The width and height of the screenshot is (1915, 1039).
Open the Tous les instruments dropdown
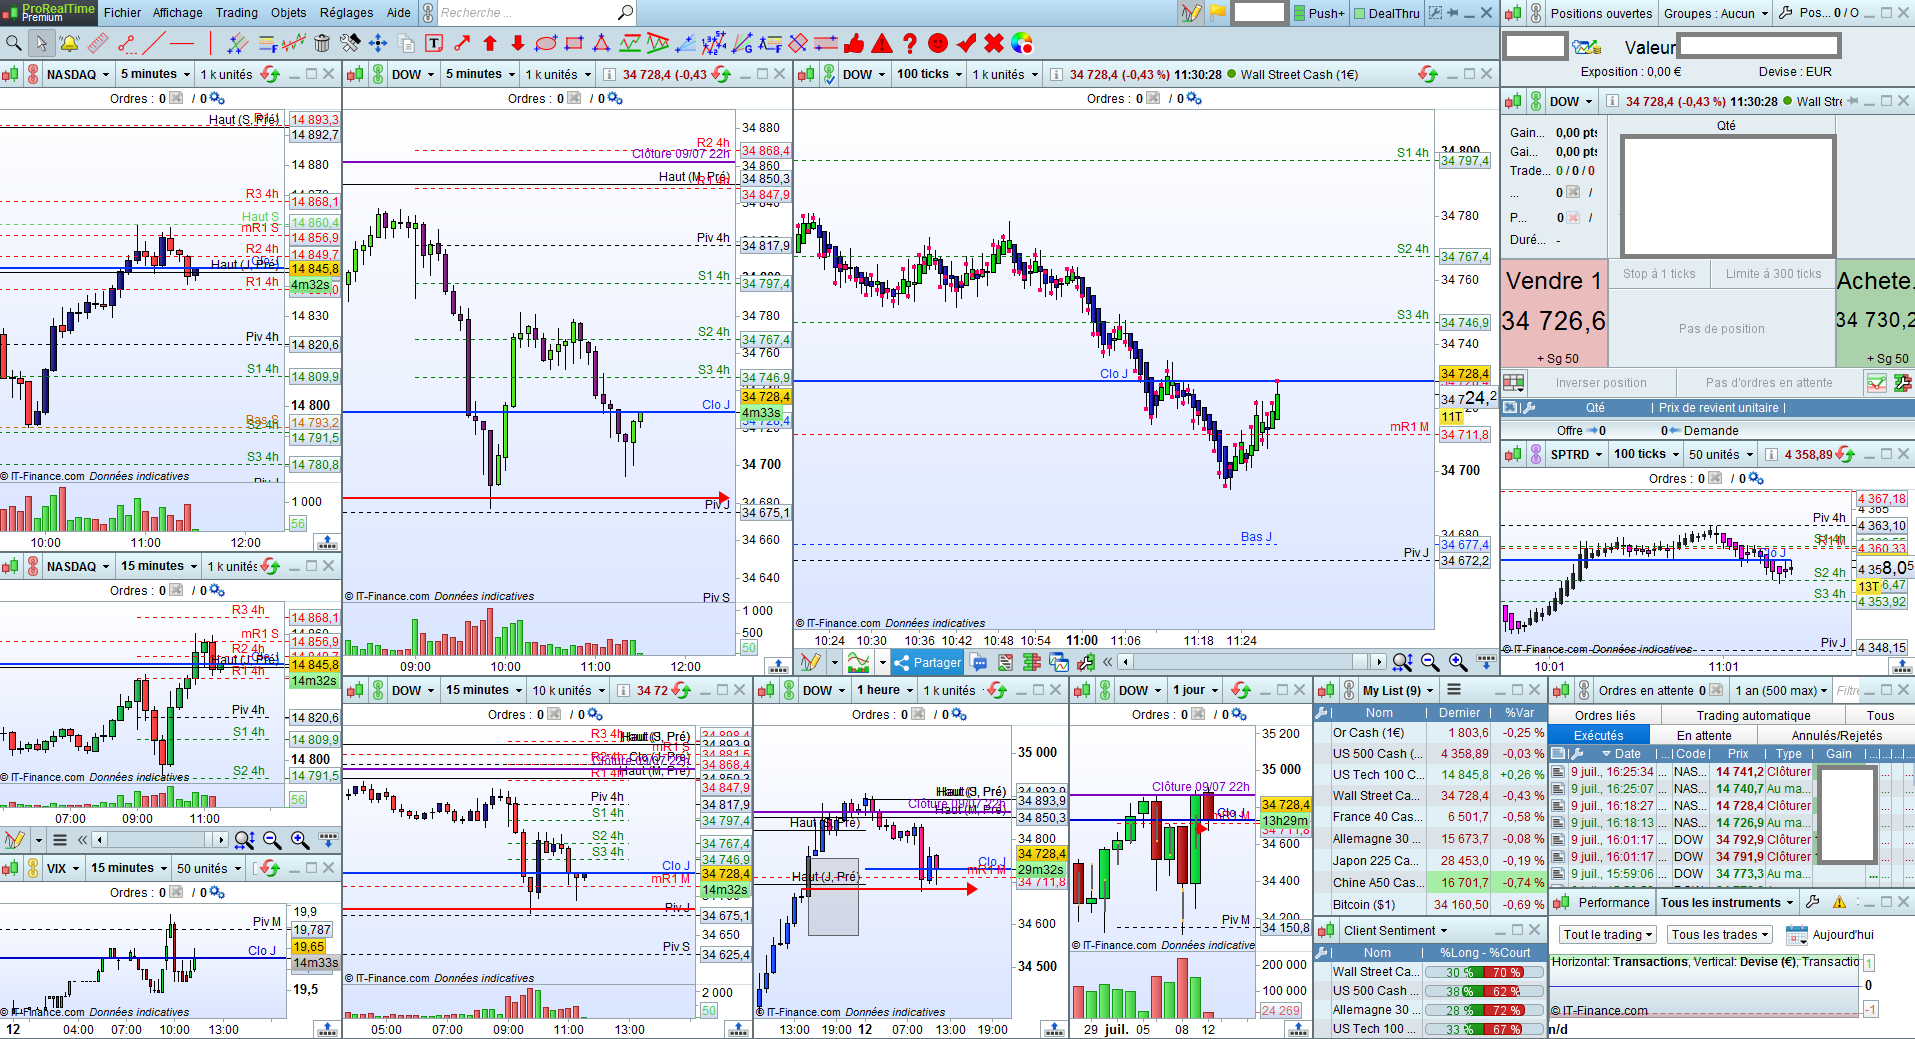coord(1727,902)
